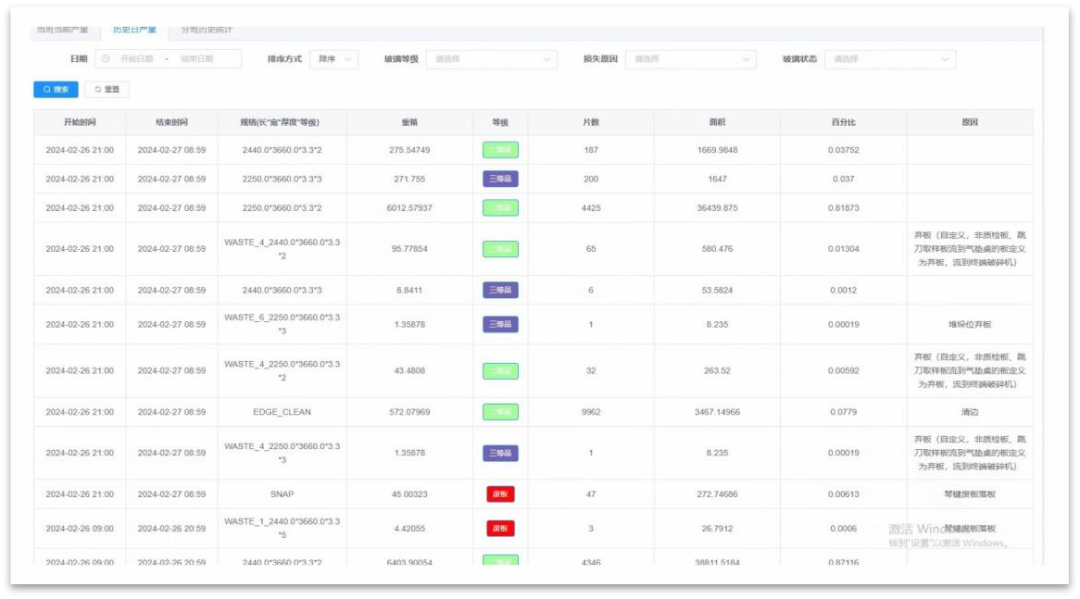
Task: Click the 开始日期 start date field
Action: tap(137, 59)
